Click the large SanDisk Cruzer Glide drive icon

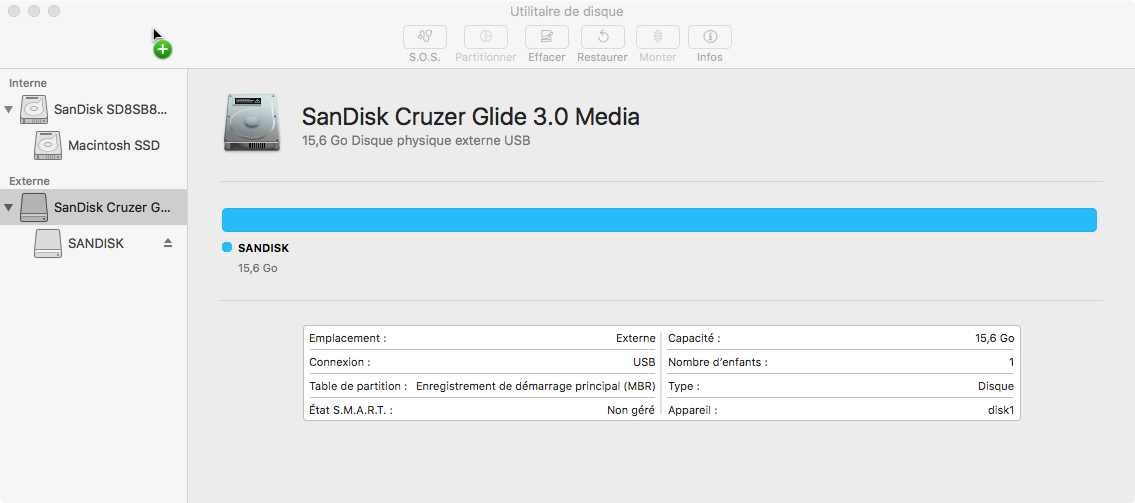(x=252, y=123)
